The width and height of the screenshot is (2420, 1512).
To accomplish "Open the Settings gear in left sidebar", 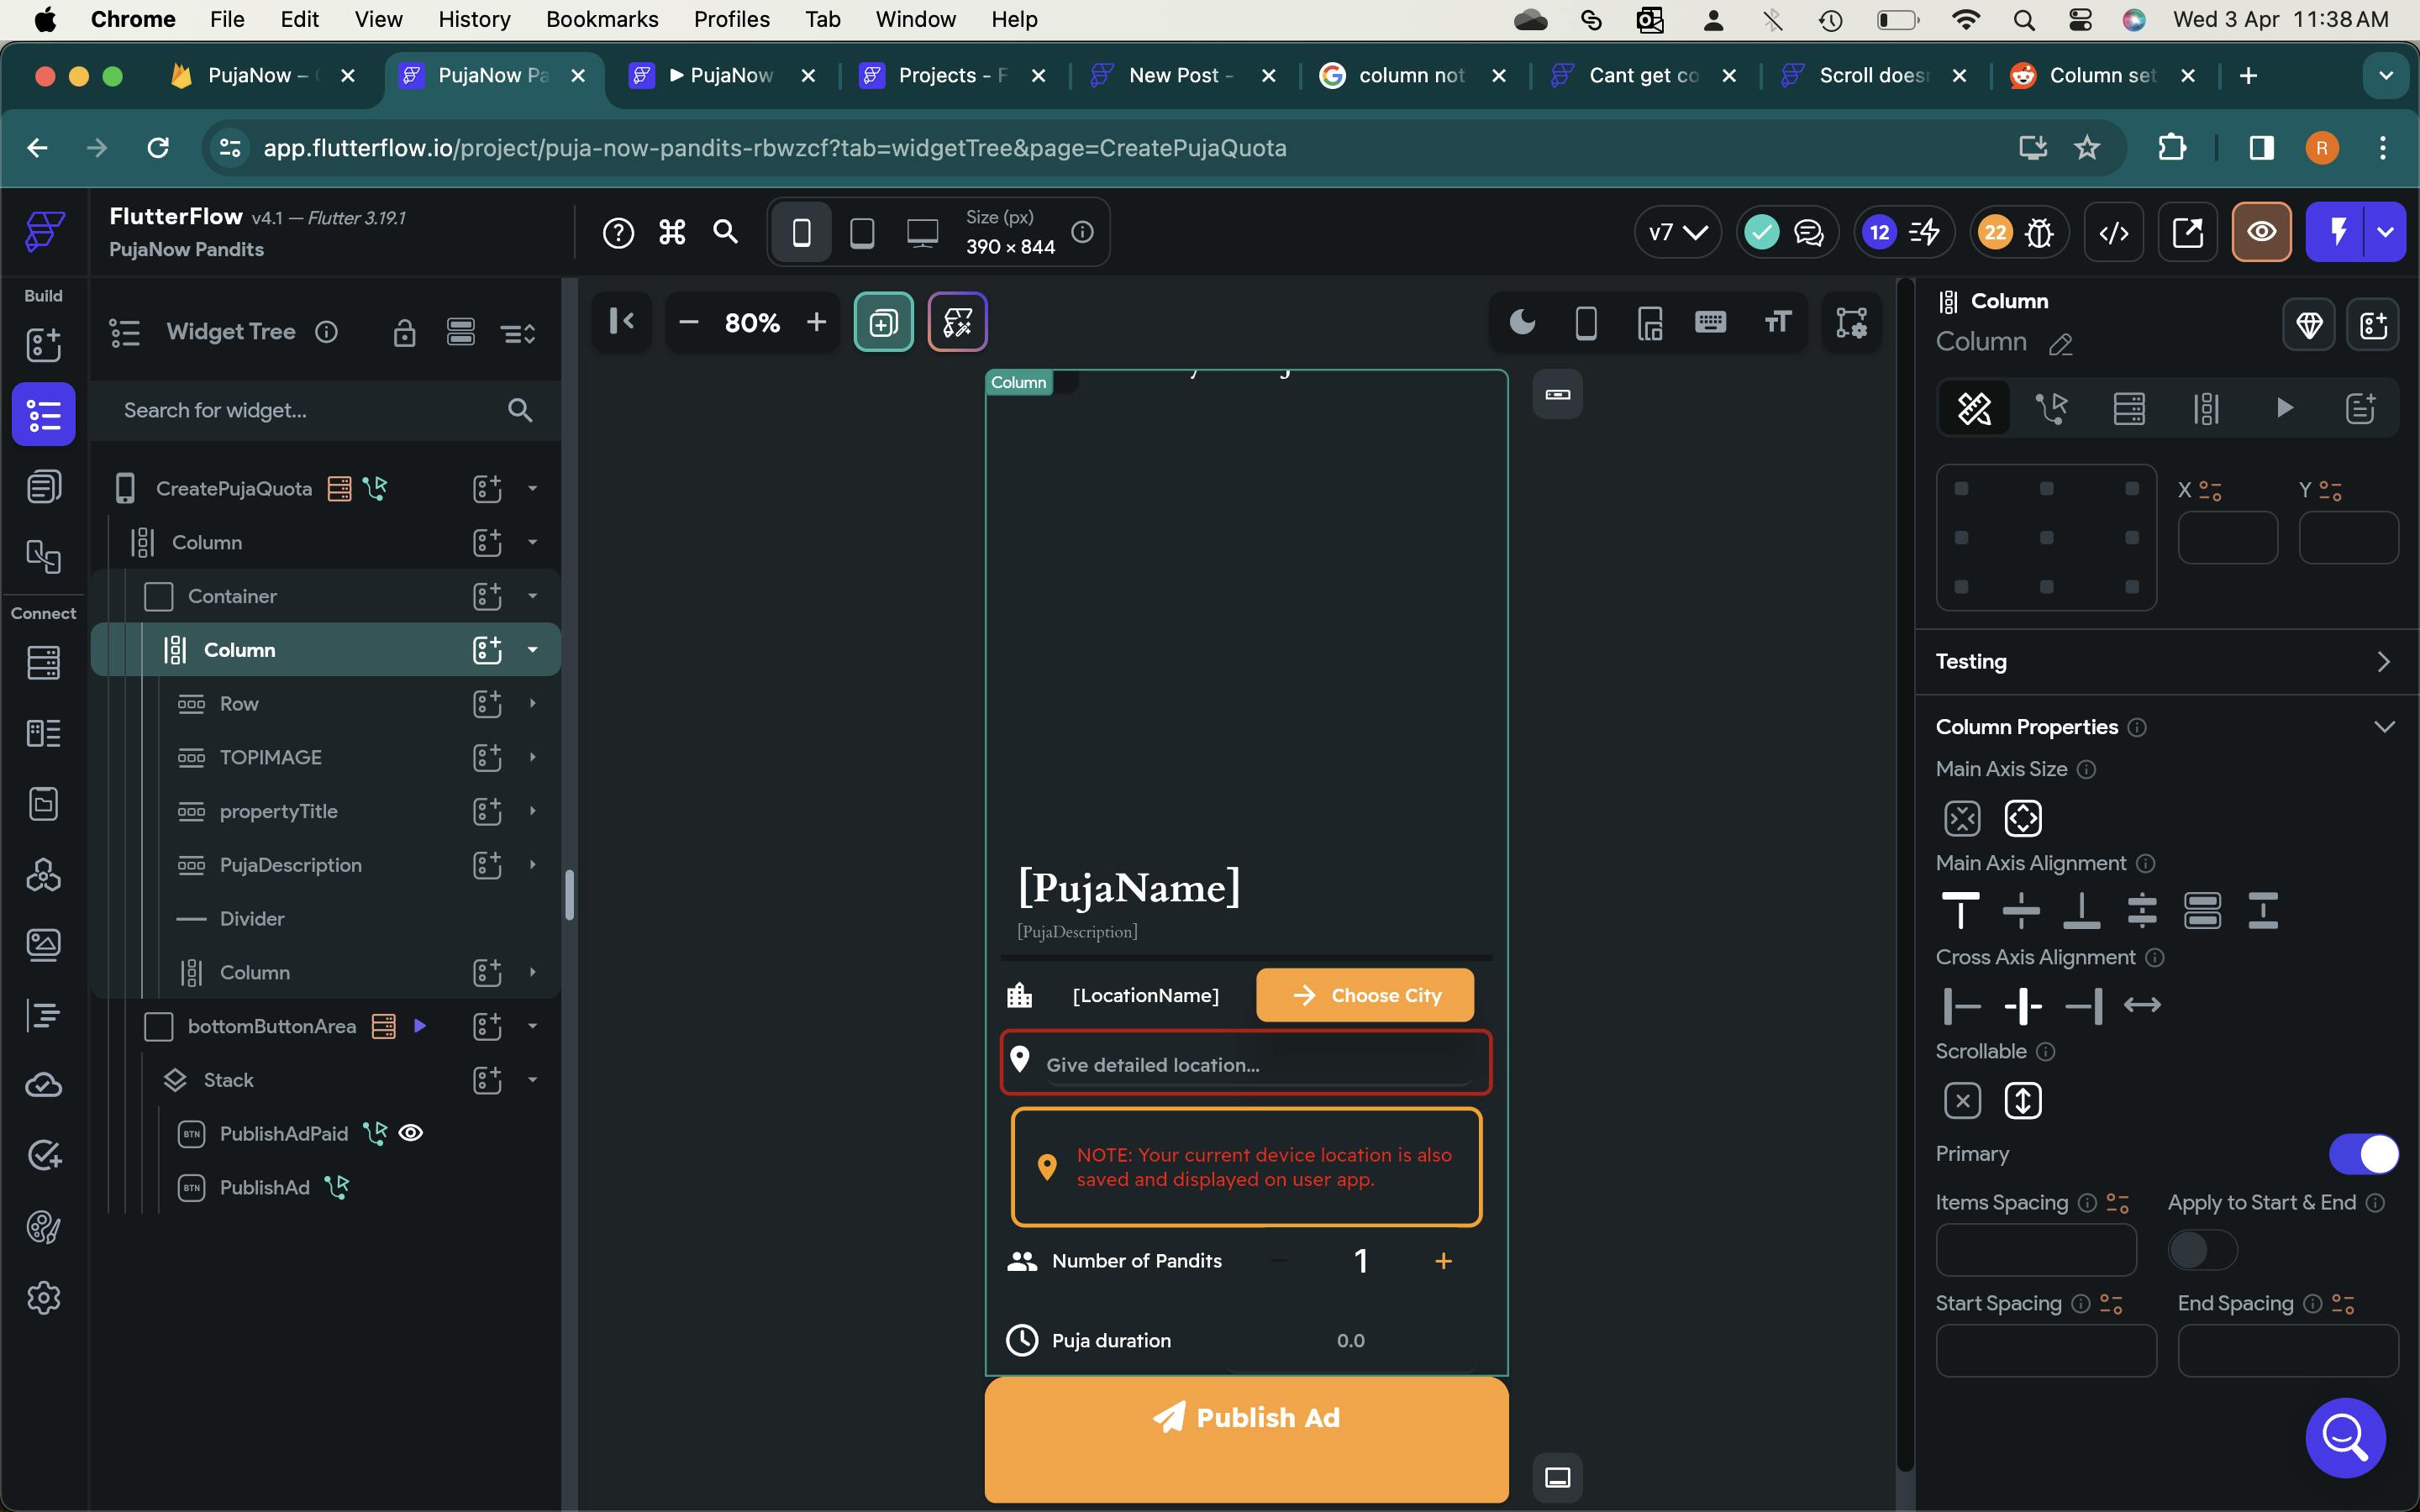I will [x=43, y=1298].
